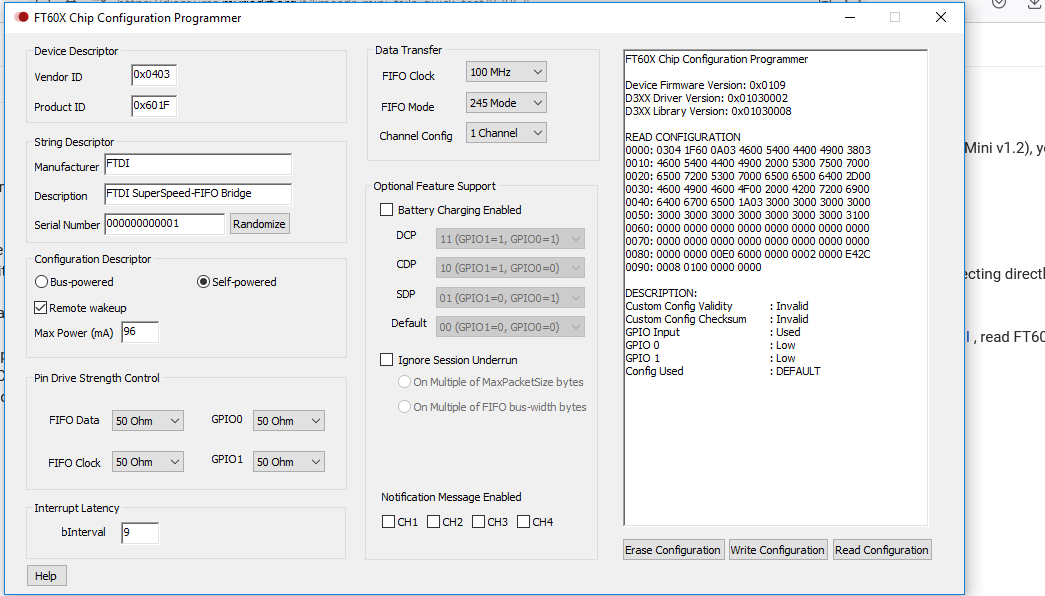Open the SDP GPIO setting dropdown

tap(511, 297)
